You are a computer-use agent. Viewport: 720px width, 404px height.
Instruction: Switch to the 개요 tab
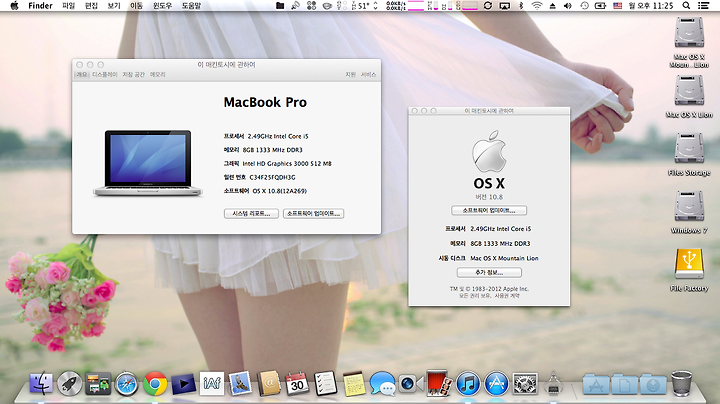(81, 74)
